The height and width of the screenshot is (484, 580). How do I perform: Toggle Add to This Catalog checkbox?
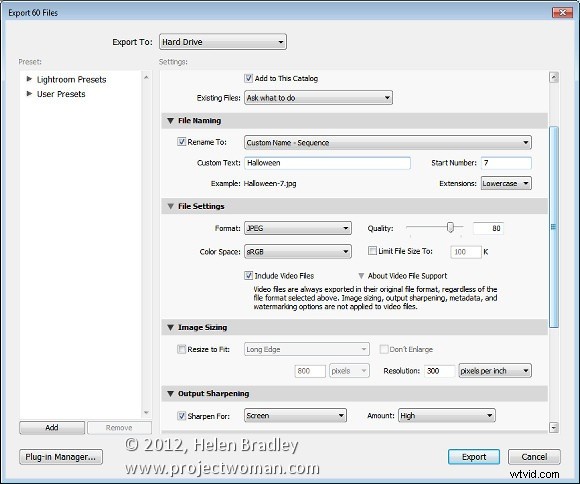tap(248, 78)
